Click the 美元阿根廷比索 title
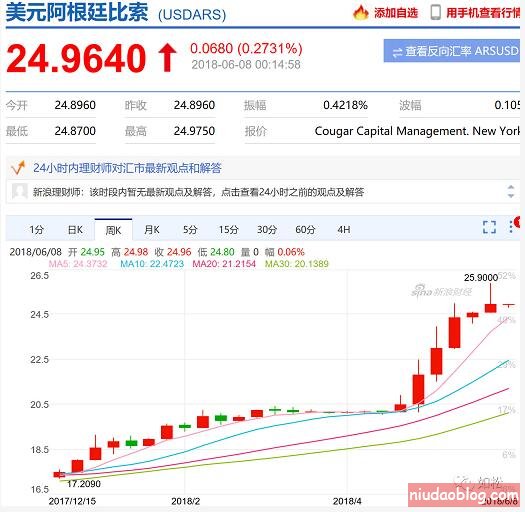This screenshot has width=525, height=512. click(77, 12)
